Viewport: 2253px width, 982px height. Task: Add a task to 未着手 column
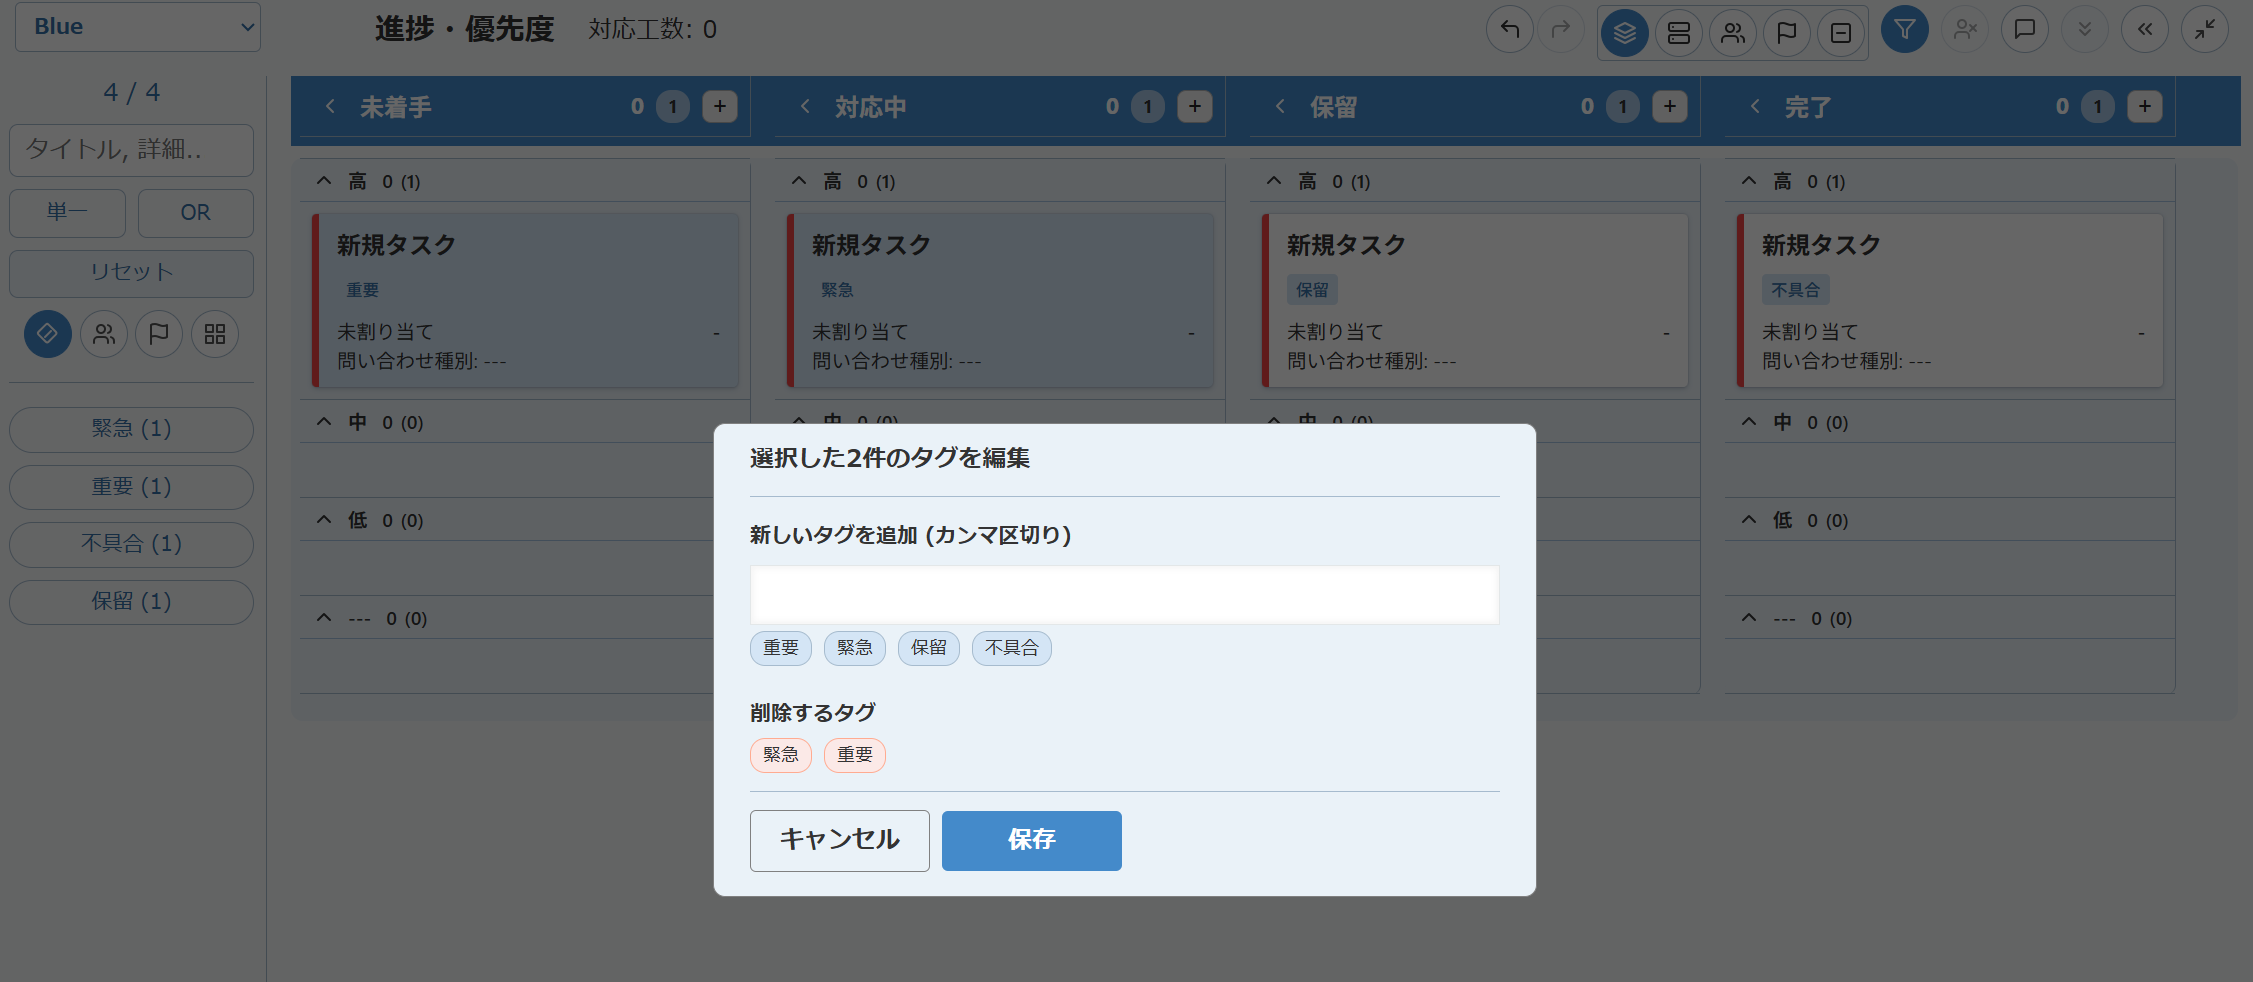pyautogui.click(x=720, y=107)
